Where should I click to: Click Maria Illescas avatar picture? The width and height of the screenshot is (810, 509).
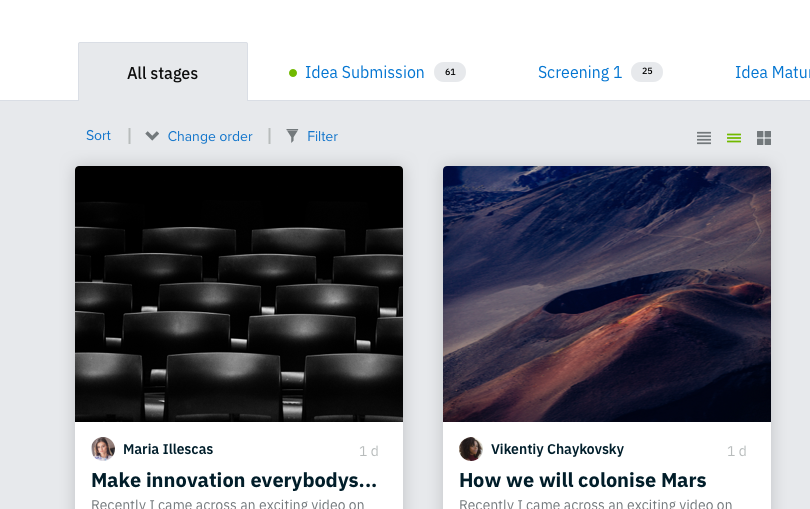[103, 449]
